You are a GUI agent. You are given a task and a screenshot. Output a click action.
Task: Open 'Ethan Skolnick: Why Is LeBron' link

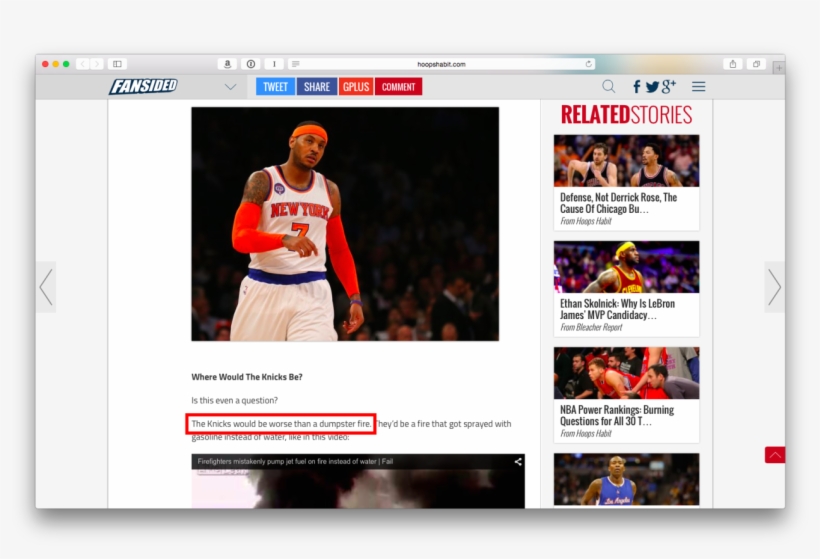click(617, 309)
